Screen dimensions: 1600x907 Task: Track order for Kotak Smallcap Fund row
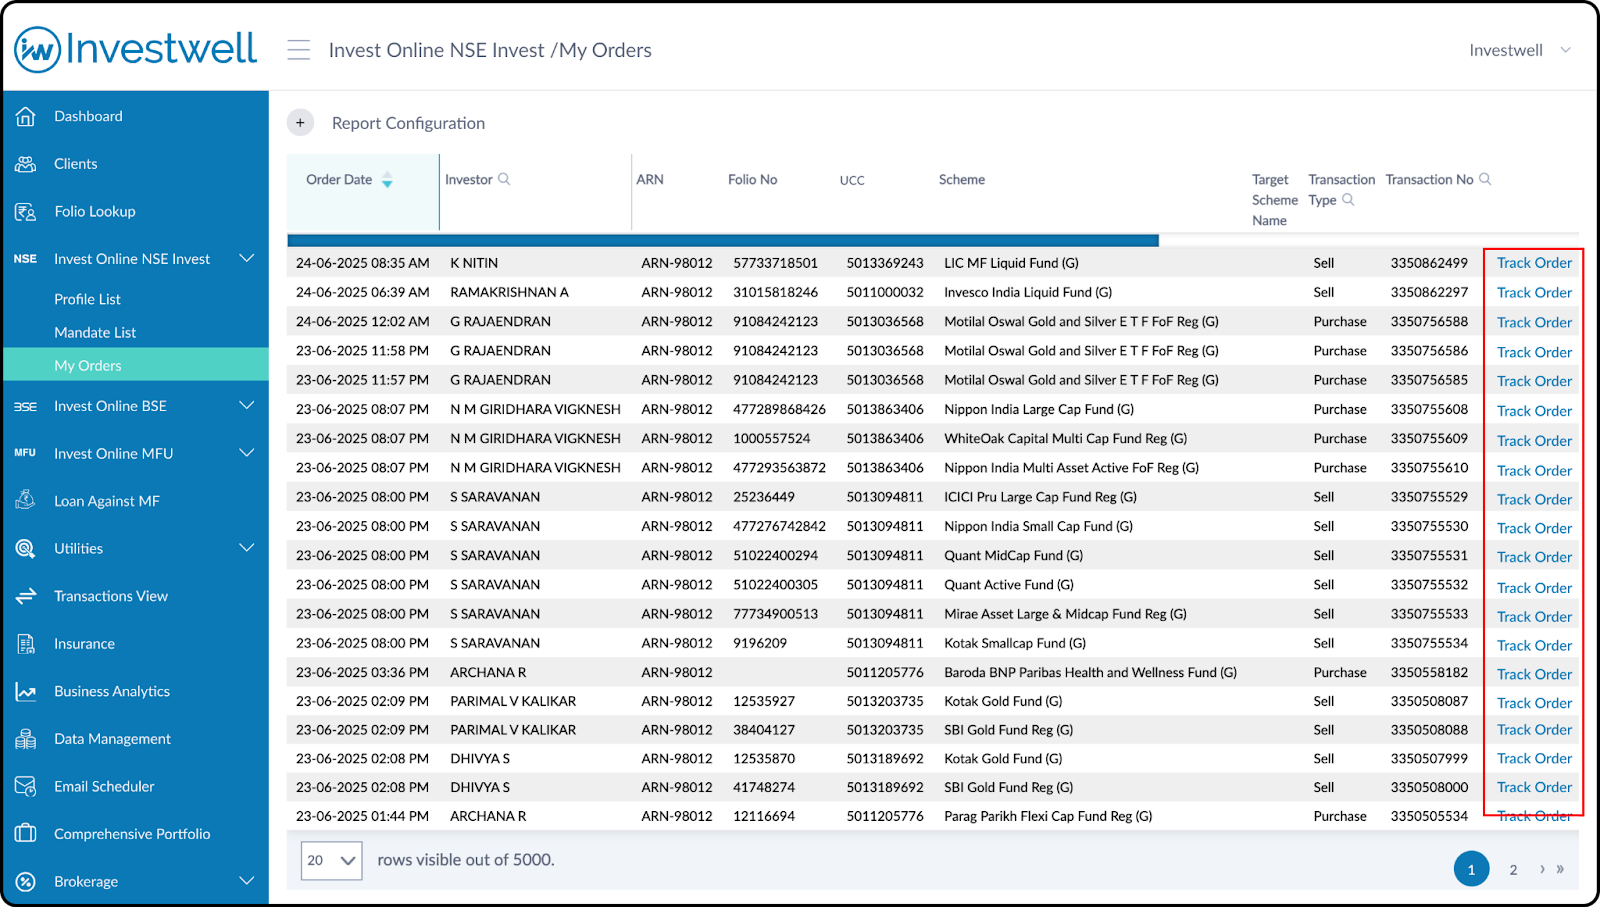(x=1534, y=645)
